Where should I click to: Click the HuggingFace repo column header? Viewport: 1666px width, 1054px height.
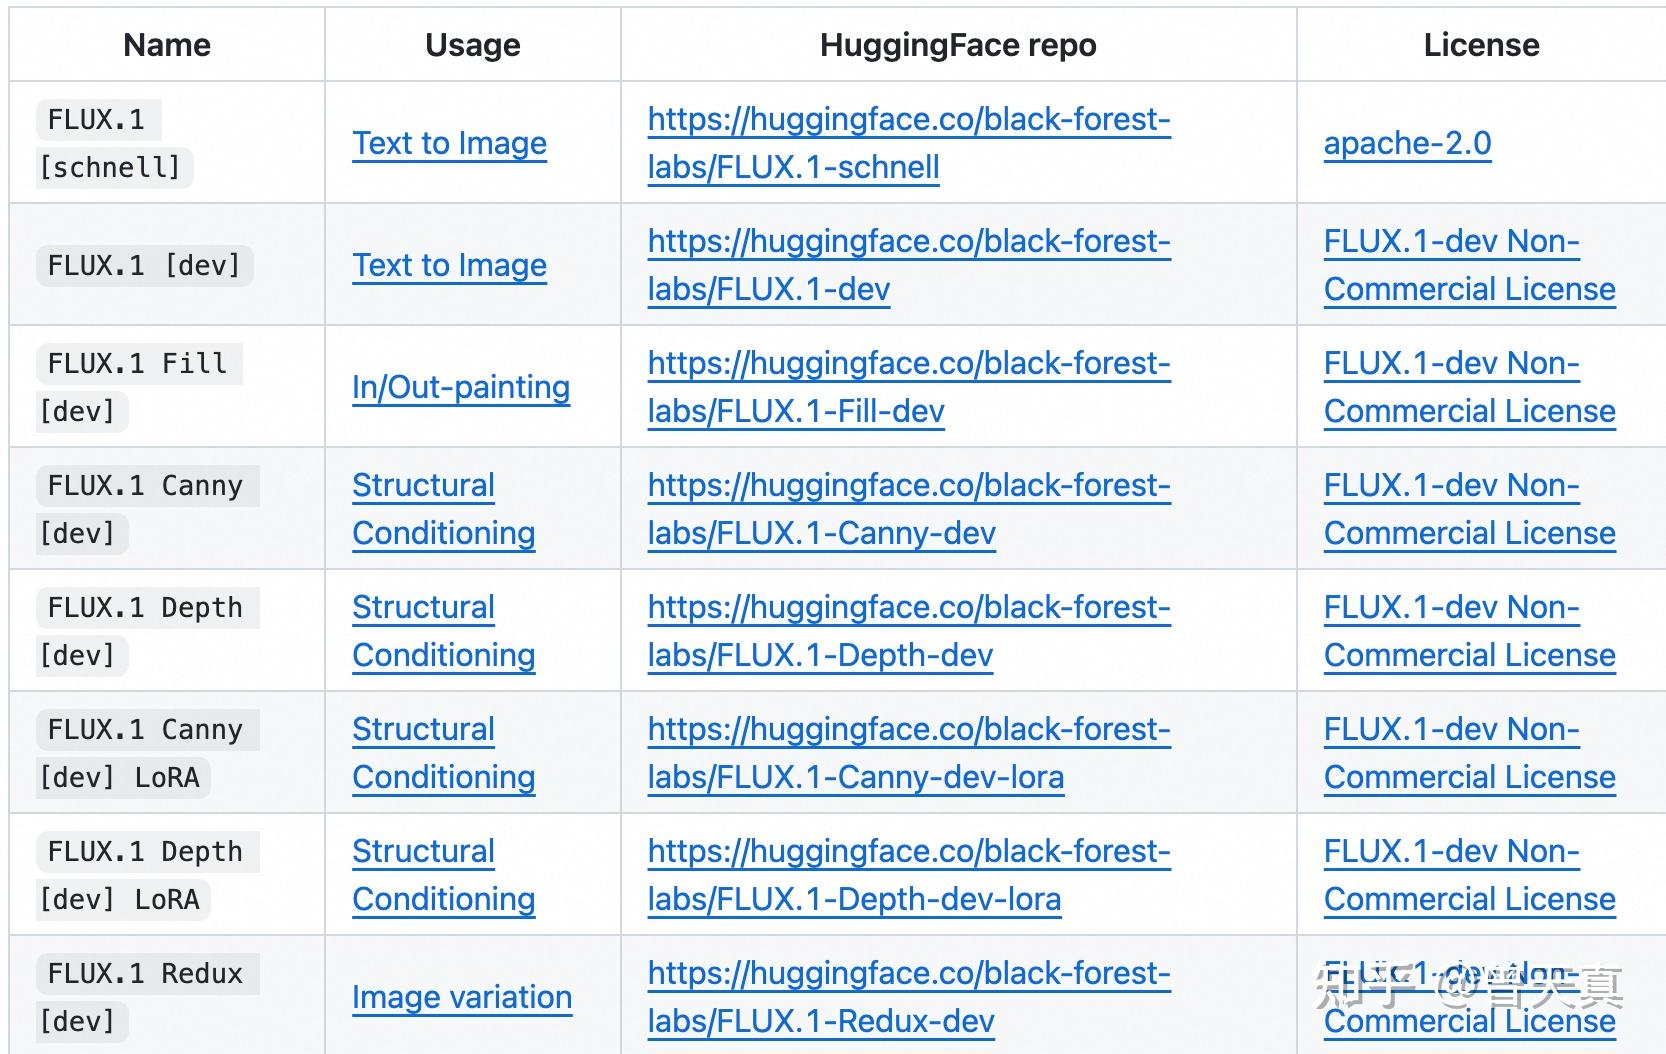click(x=957, y=45)
